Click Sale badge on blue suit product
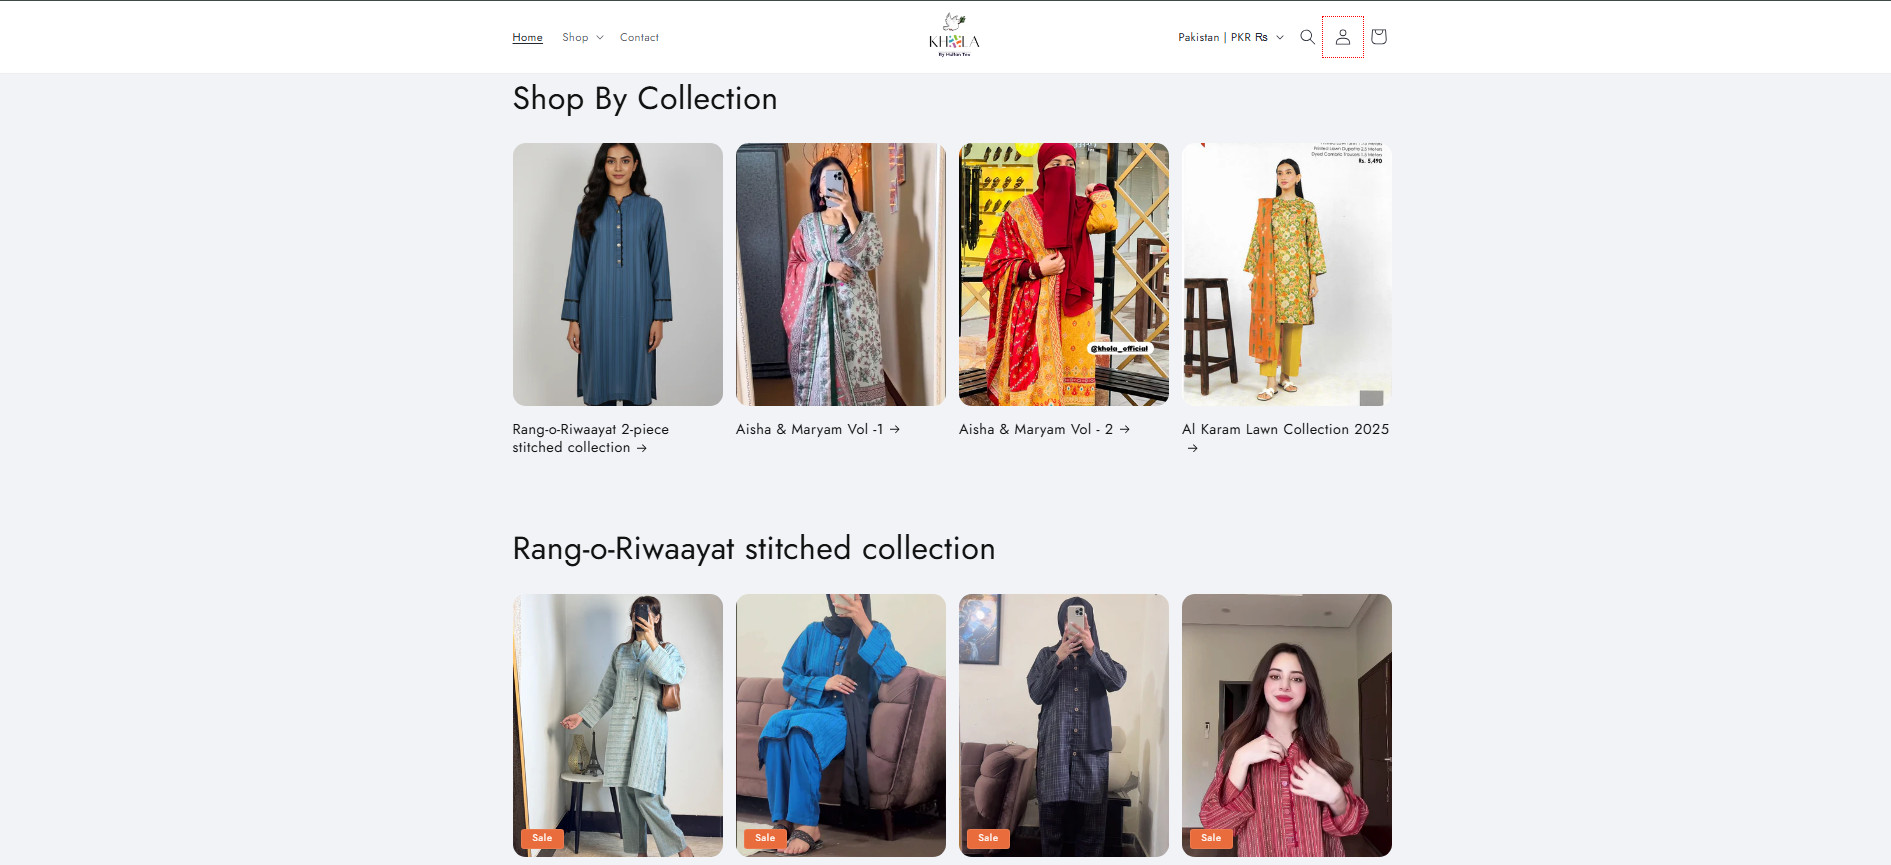 point(765,838)
